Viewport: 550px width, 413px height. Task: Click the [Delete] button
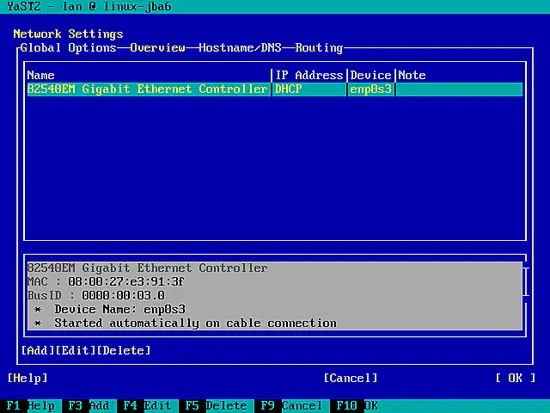pos(123,351)
